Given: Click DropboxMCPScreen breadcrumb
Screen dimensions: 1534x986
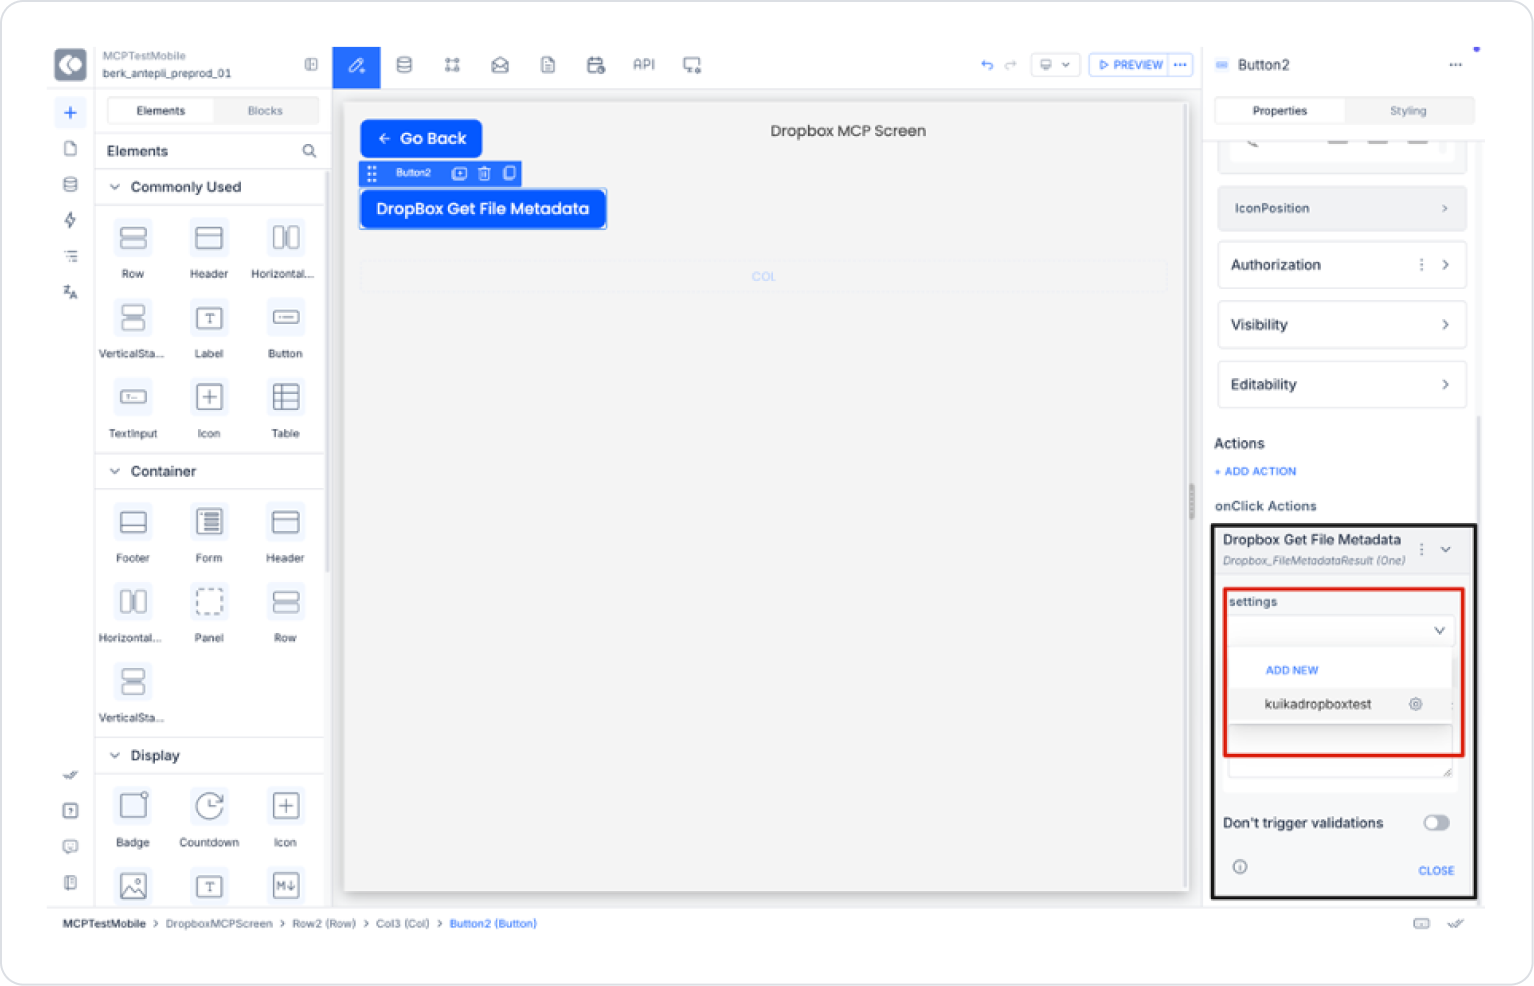Looking at the screenshot, I should tap(219, 924).
